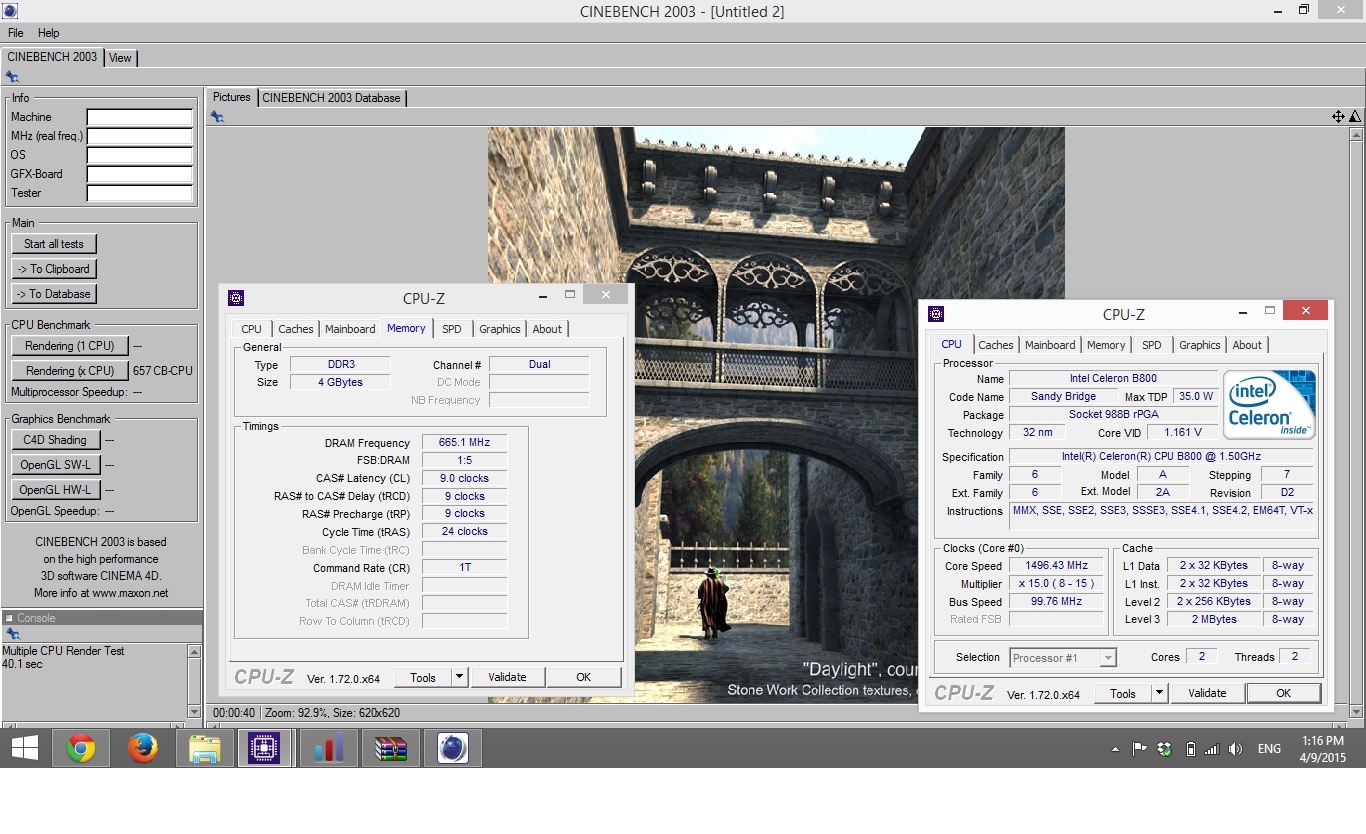Open Action Center flag in the system tray

pos(1139,749)
